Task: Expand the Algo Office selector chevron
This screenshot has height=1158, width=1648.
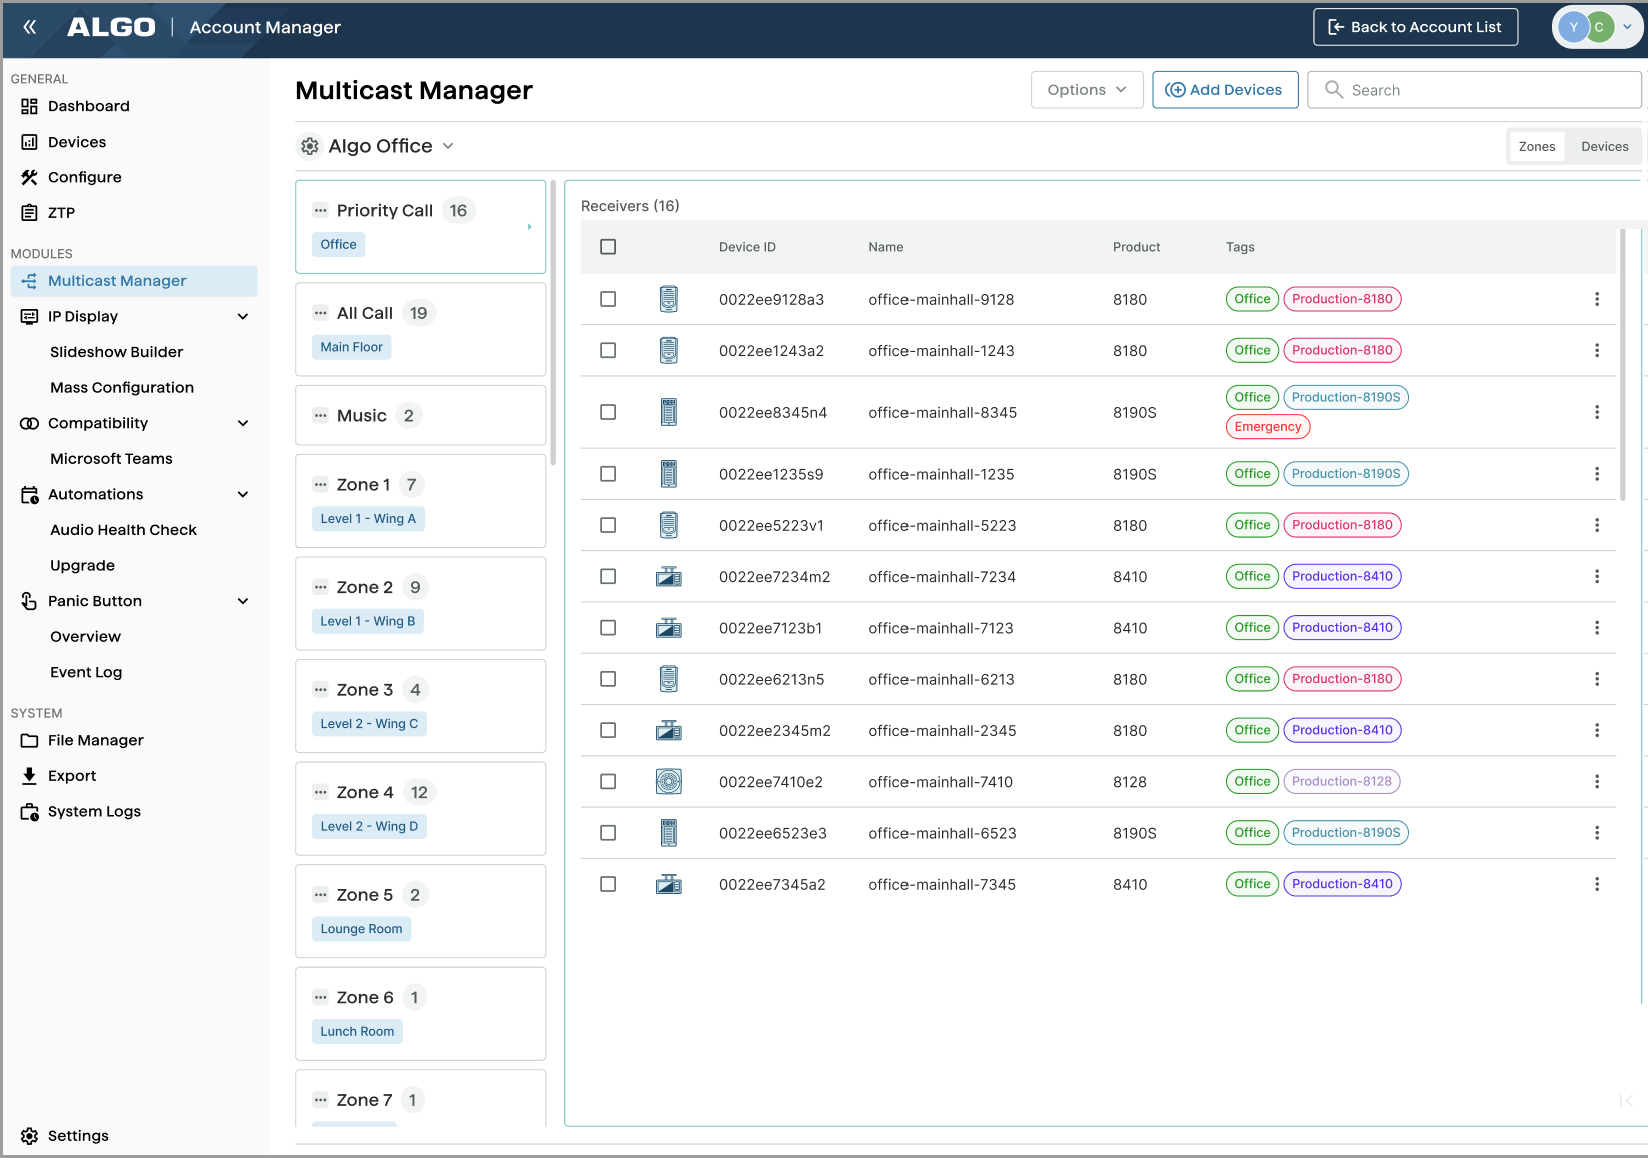Action: point(448,146)
